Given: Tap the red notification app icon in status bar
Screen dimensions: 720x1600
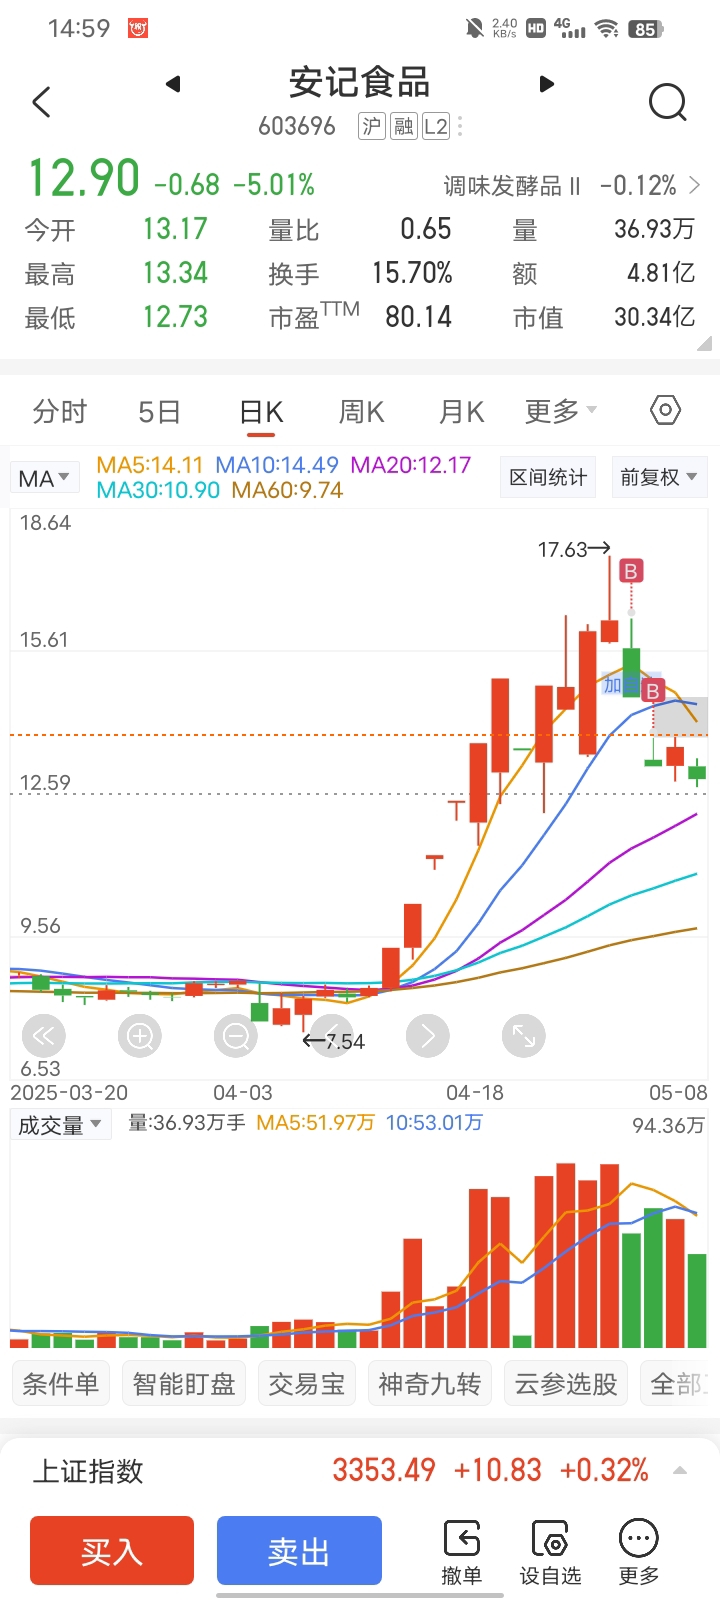Looking at the screenshot, I should click(138, 28).
